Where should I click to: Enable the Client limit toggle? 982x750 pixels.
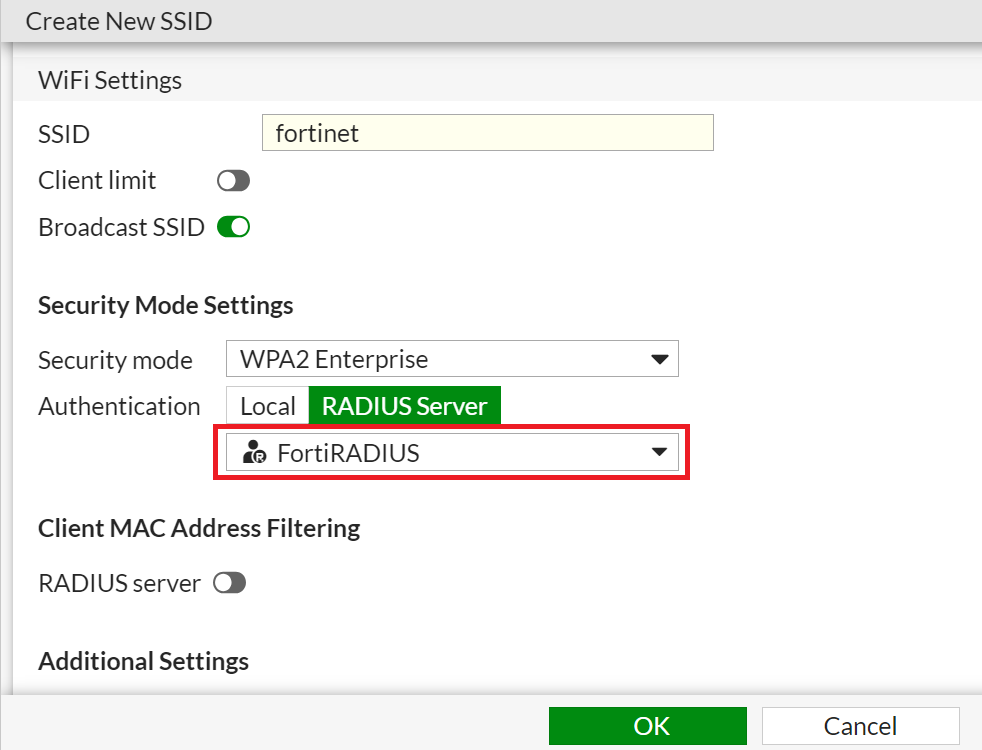[233, 181]
